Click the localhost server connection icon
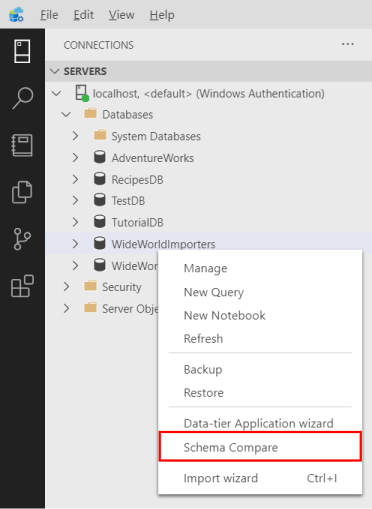372x509 pixels. click(82, 93)
